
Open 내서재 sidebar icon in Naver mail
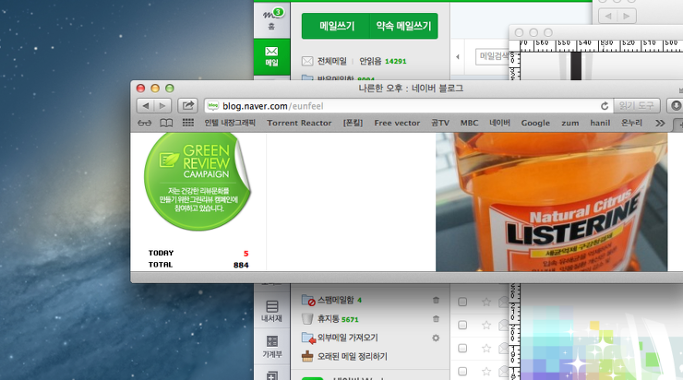pos(272,311)
